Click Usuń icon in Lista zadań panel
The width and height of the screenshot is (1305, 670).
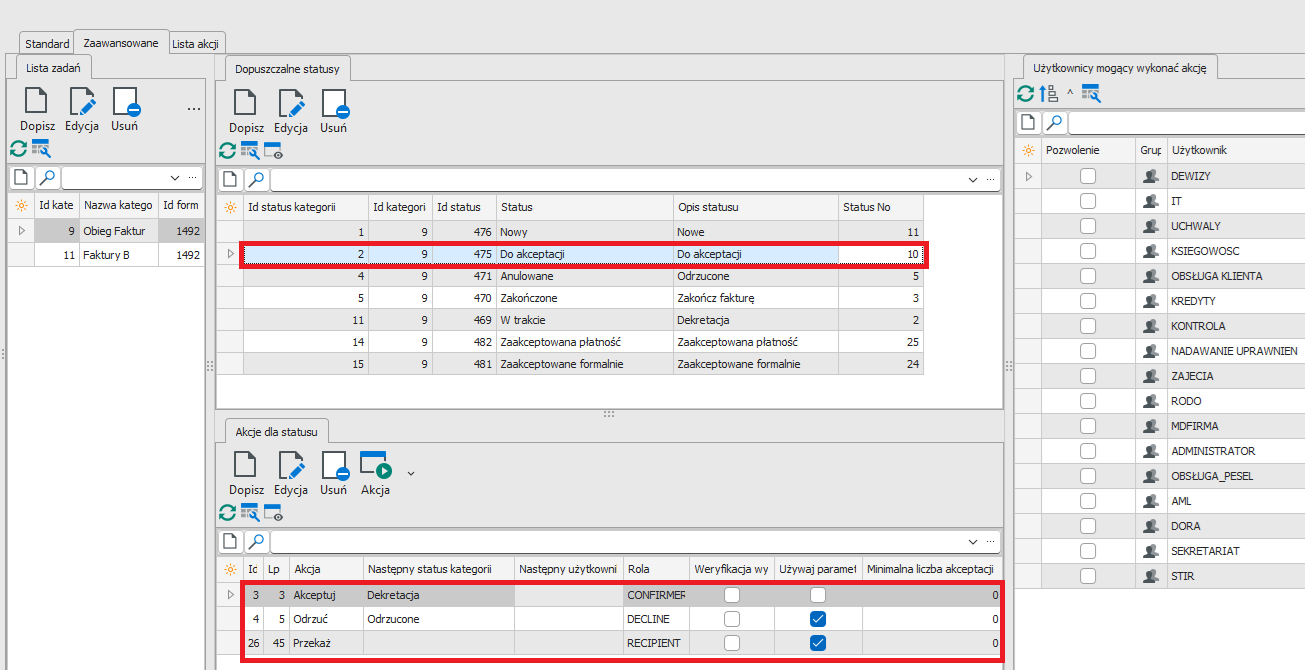[125, 103]
